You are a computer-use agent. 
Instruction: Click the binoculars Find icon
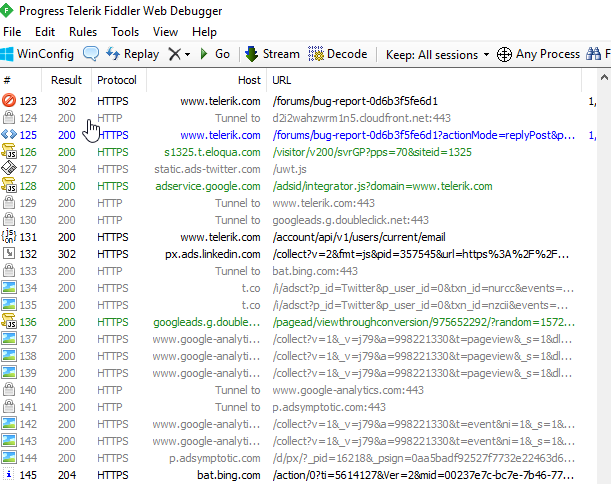(602, 54)
